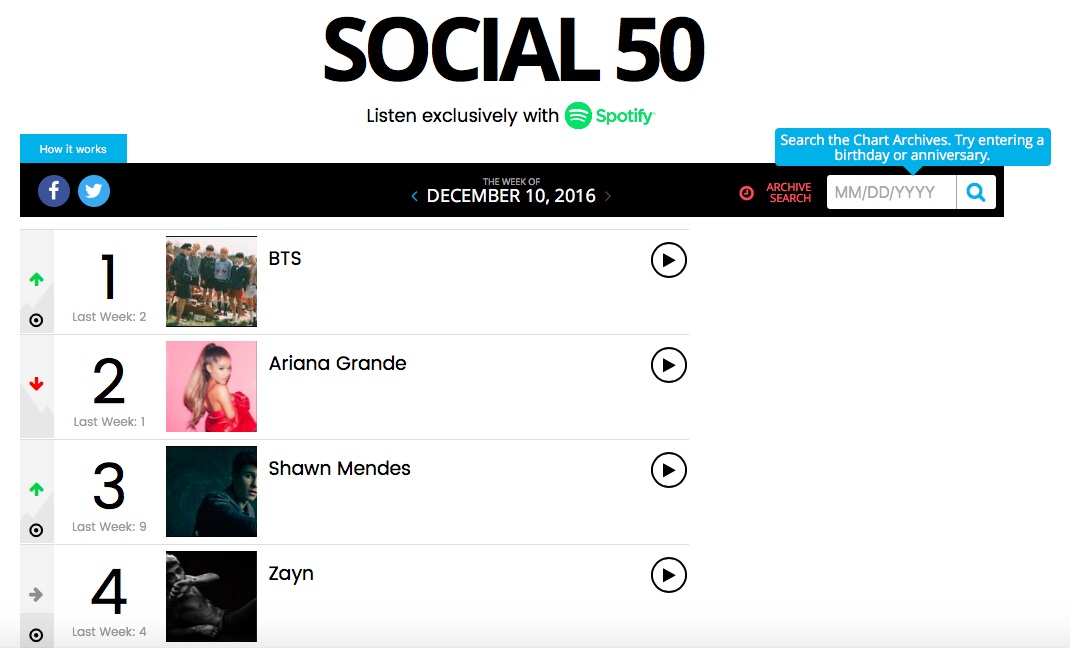Expand Shawn Mendes chart entry details
Screen dimensions: 1070x648
pos(37,530)
